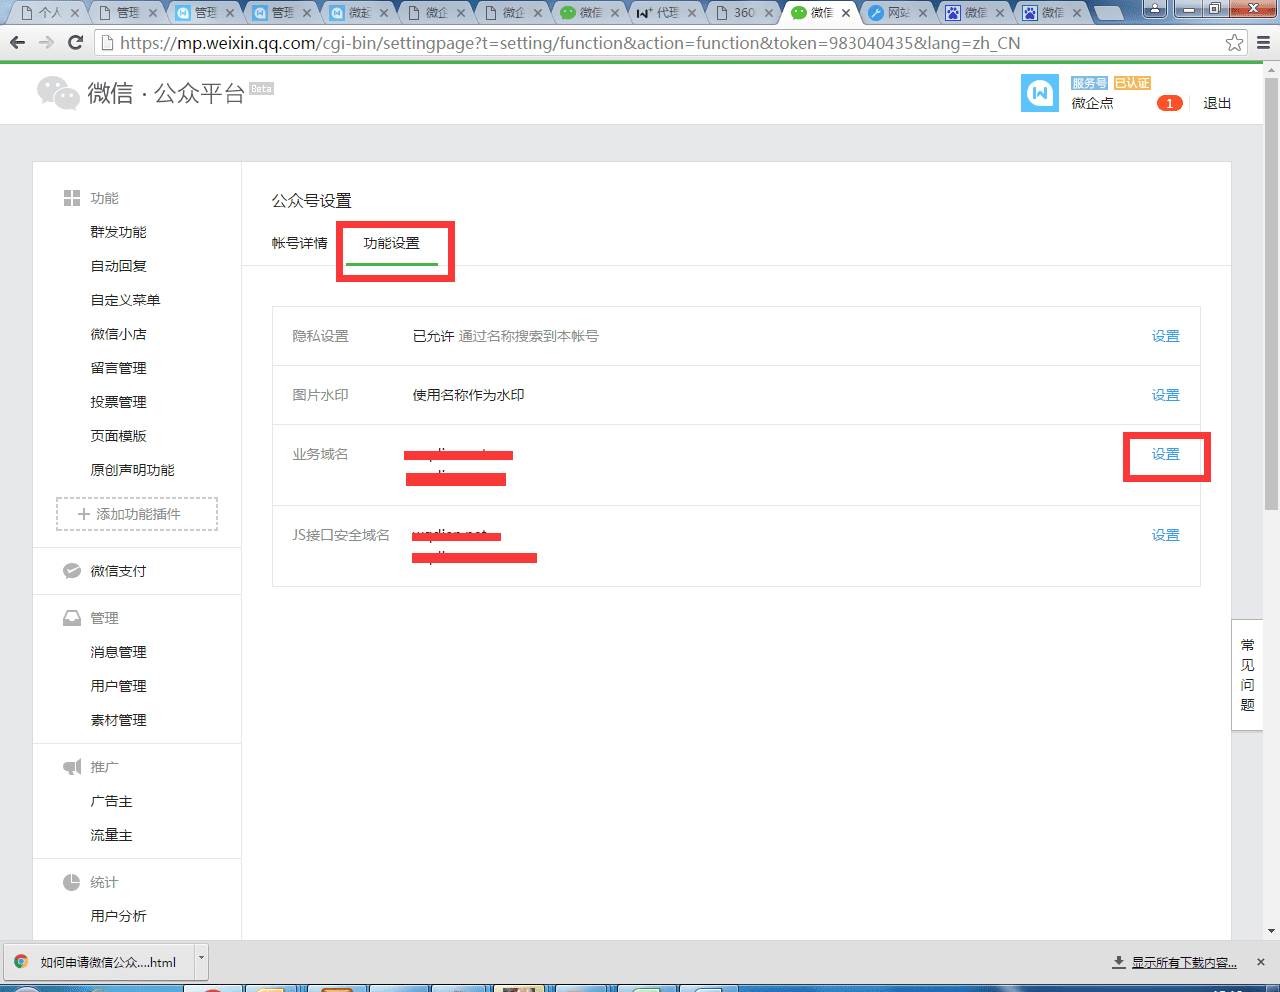
Task: Open 自定义菜单 in the sidebar
Action: click(125, 300)
